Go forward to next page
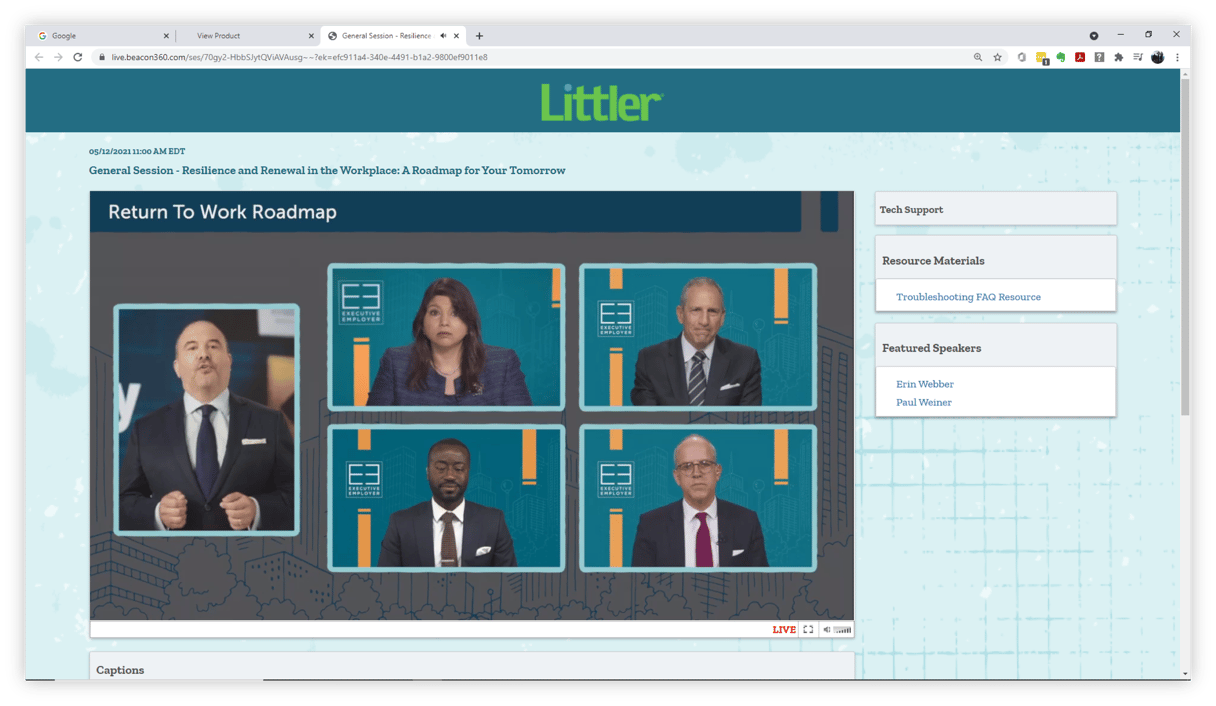Image resolution: width=1216 pixels, height=706 pixels. [58, 57]
